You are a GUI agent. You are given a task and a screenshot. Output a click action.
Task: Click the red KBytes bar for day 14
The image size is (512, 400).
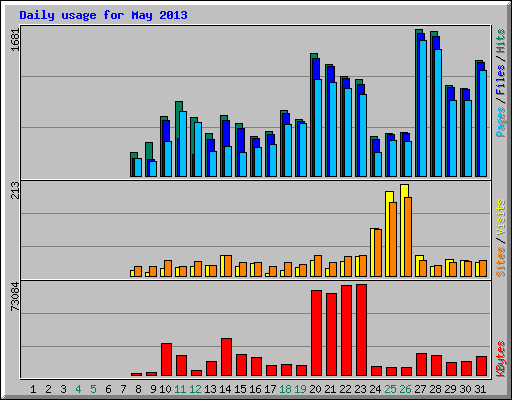pyautogui.click(x=226, y=357)
